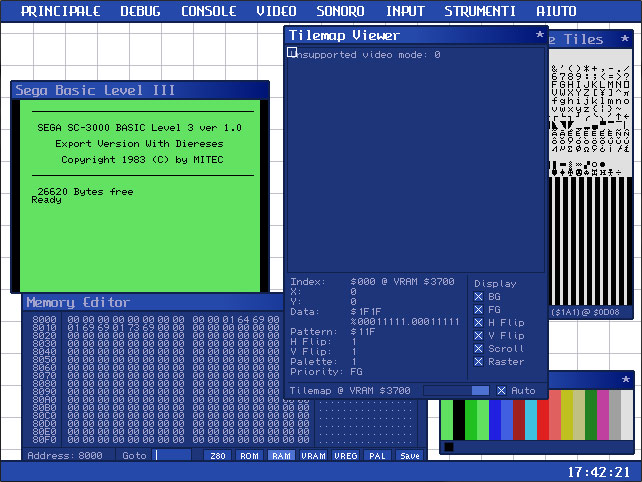This screenshot has width=642, height=482.
Task: Click the Save button in Memory Editor
Action: [410, 456]
